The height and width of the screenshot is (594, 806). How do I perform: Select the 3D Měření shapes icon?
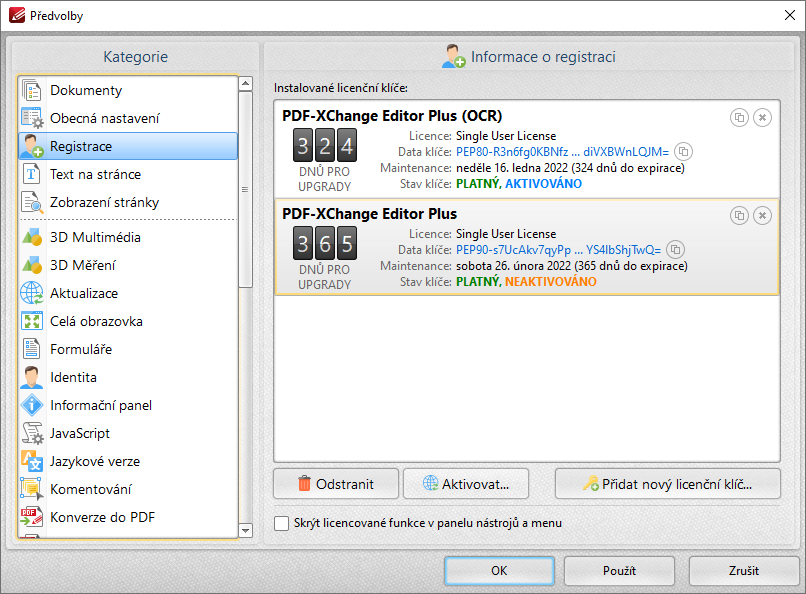(x=31, y=265)
